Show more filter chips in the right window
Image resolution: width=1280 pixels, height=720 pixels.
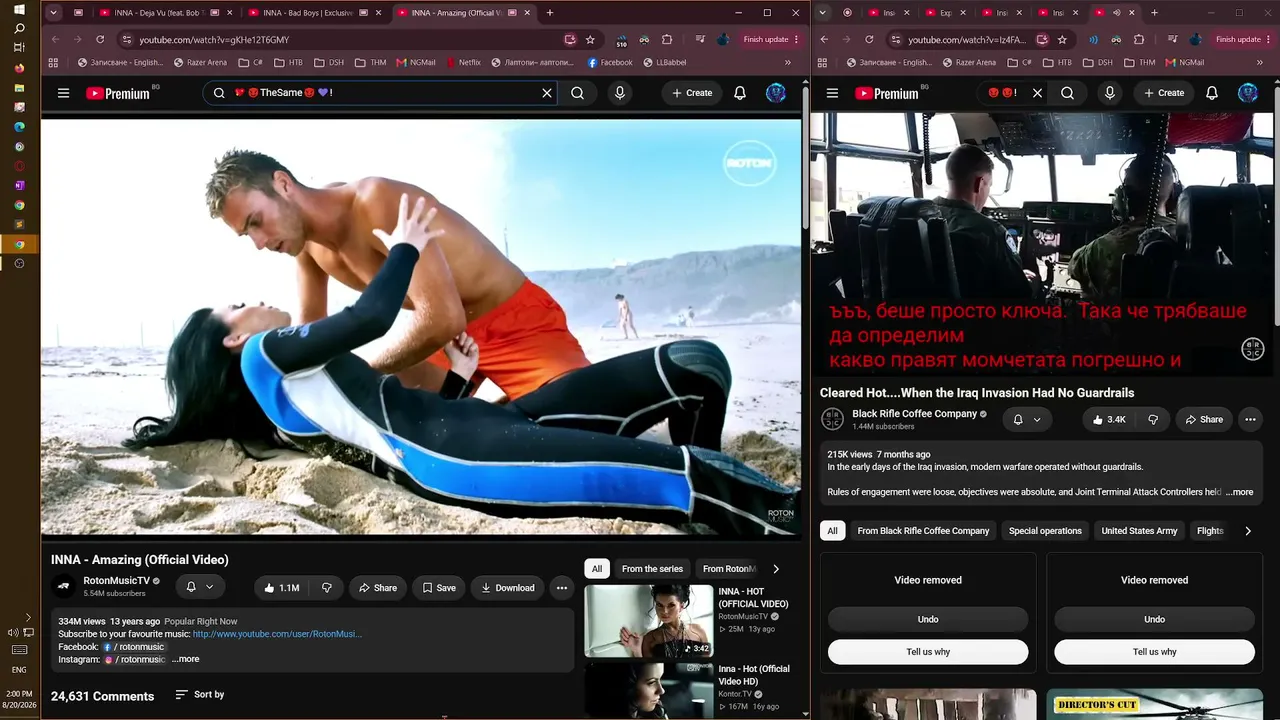point(1248,531)
